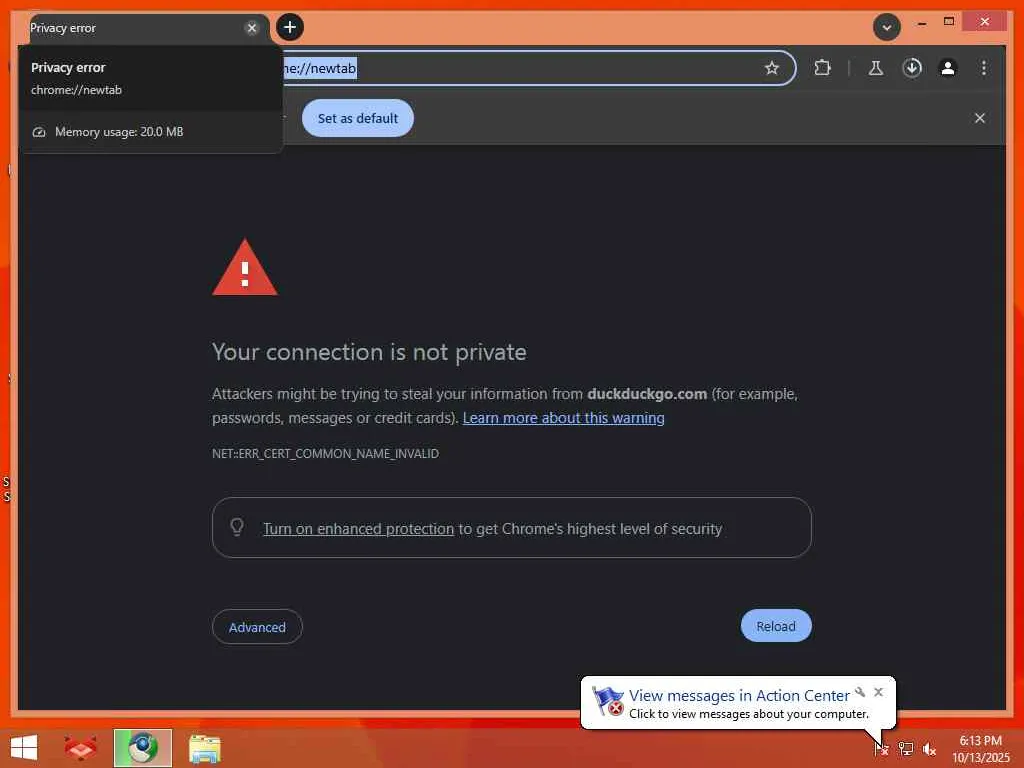Open the Extensions puzzle icon

[x=822, y=68]
